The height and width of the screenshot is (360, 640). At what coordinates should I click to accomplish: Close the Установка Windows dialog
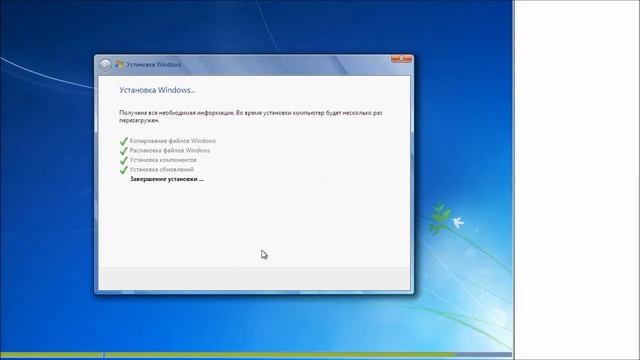pyautogui.click(x=401, y=59)
